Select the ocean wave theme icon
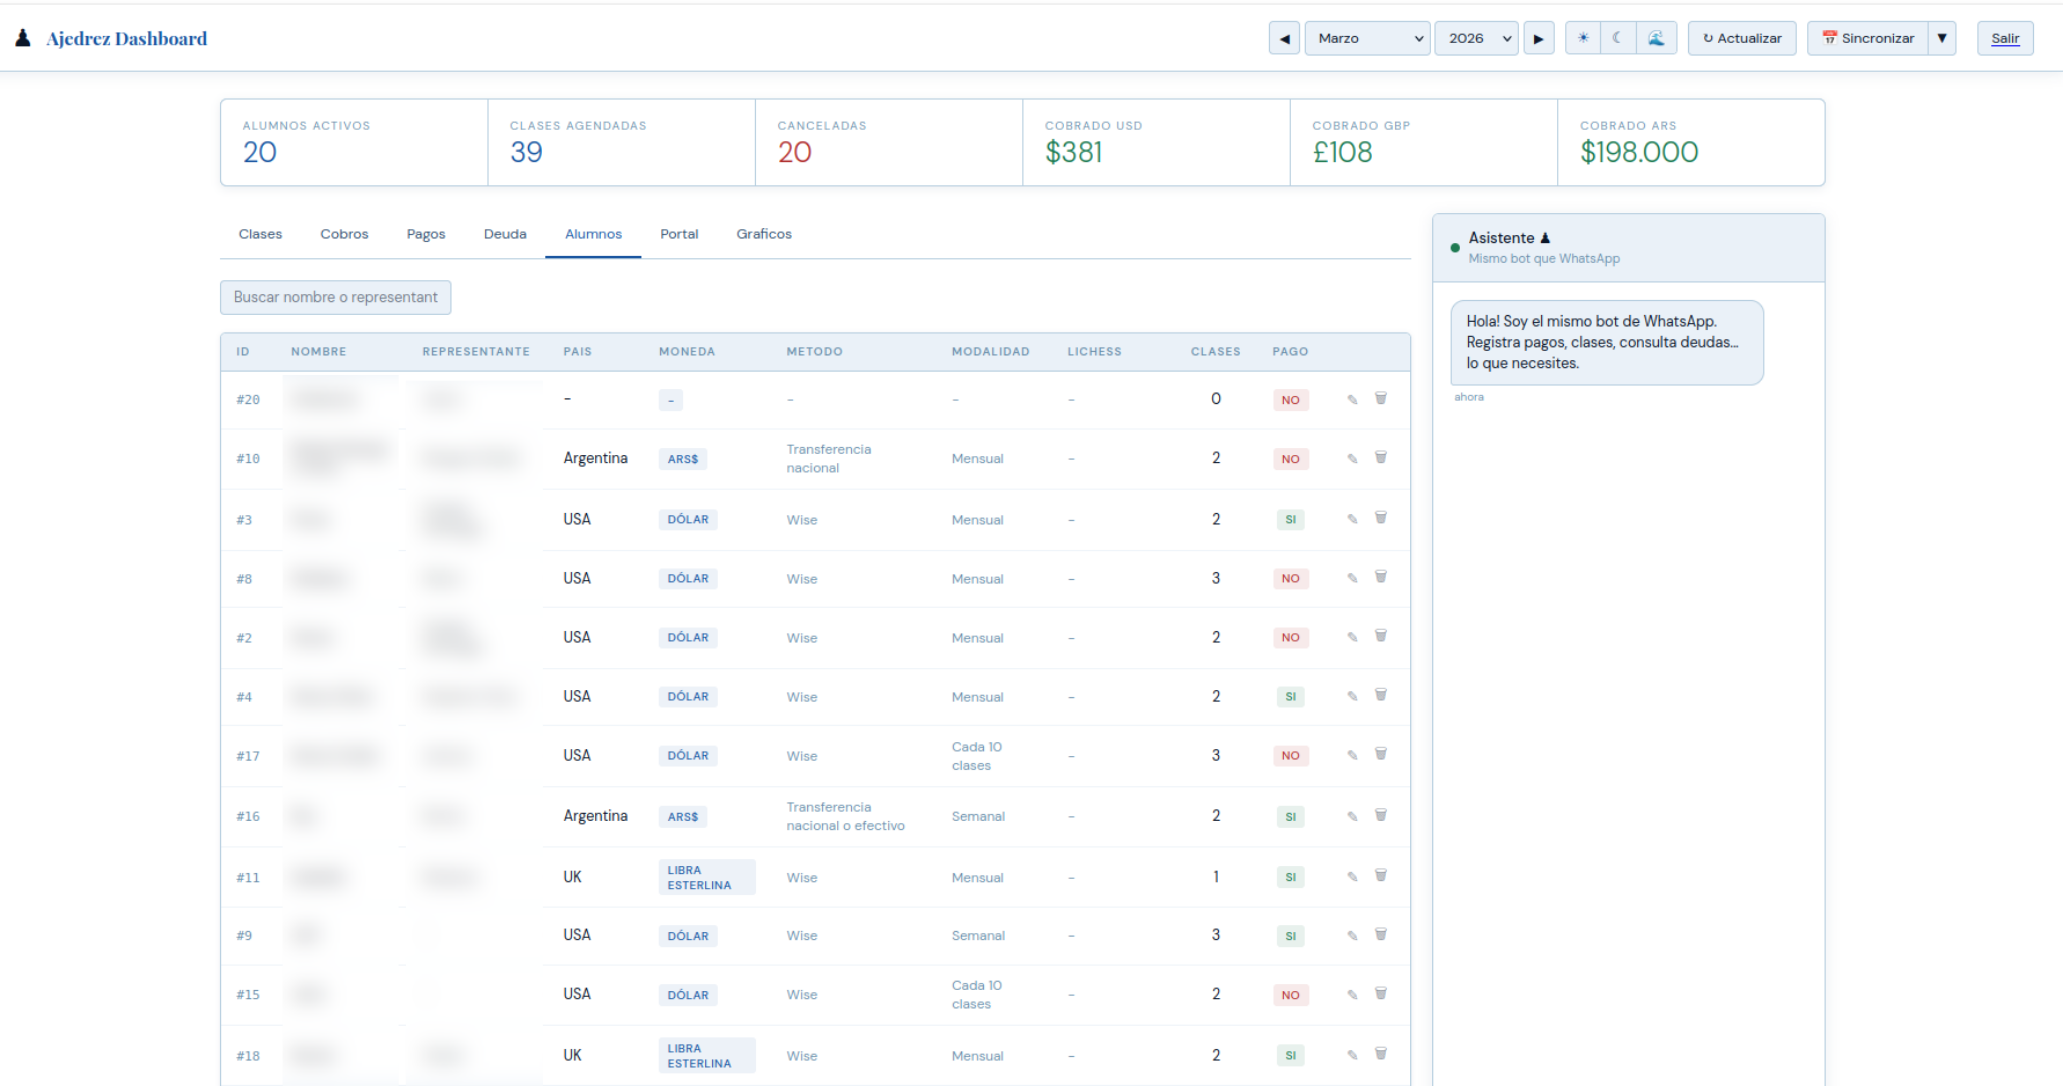 [x=1657, y=38]
